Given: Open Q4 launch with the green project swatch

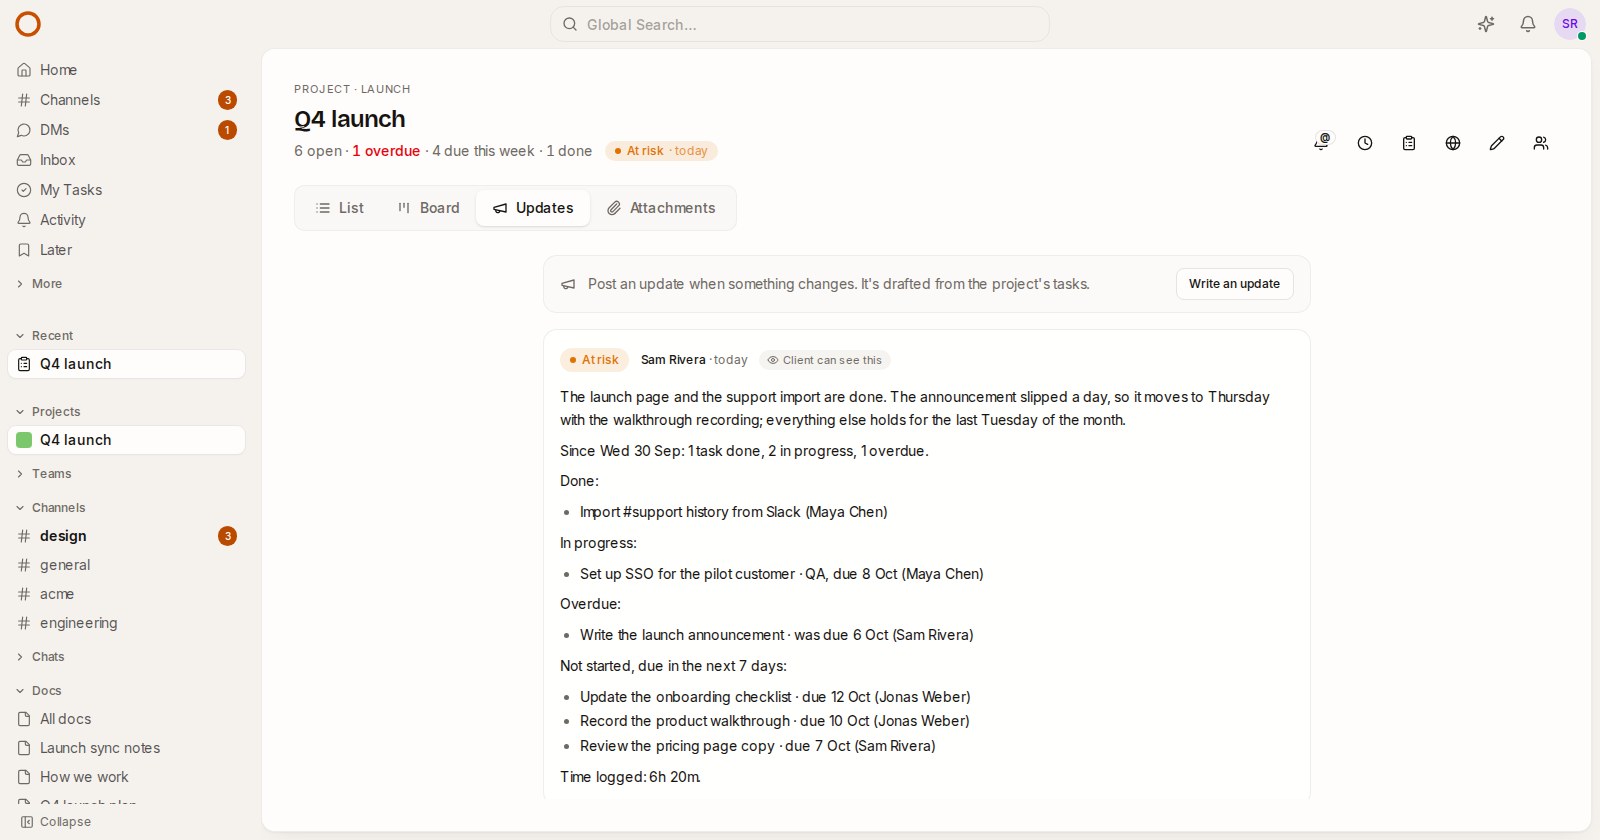Looking at the screenshot, I should pyautogui.click(x=126, y=440).
